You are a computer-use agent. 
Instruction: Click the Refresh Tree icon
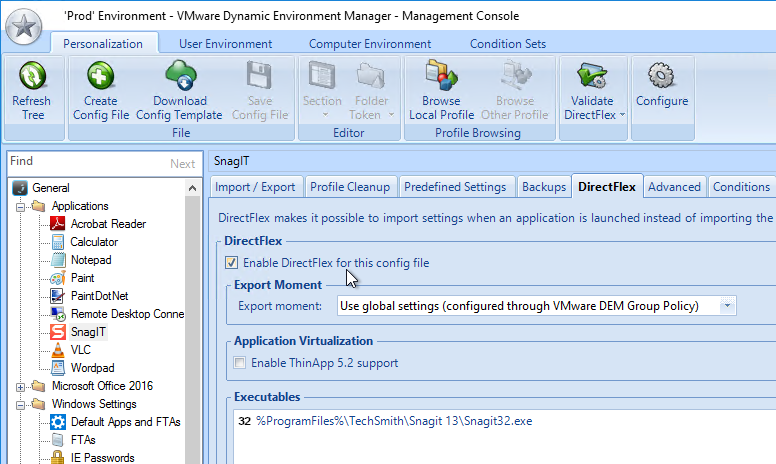[33, 75]
